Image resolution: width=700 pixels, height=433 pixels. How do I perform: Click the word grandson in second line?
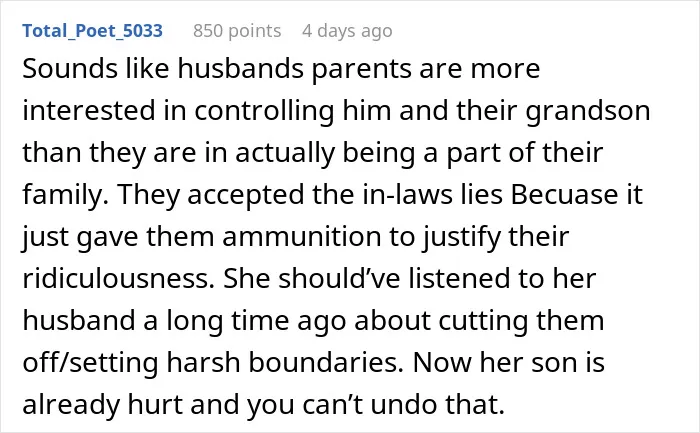pos(588,111)
